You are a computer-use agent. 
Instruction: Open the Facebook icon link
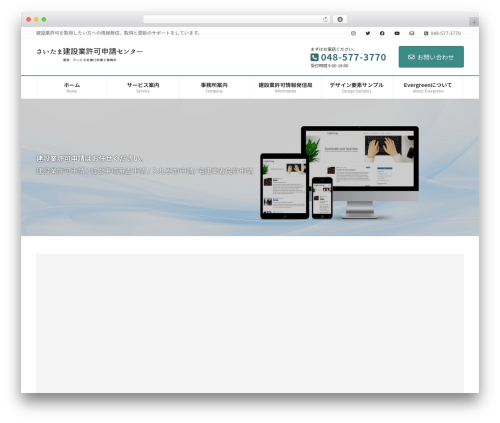(382, 33)
